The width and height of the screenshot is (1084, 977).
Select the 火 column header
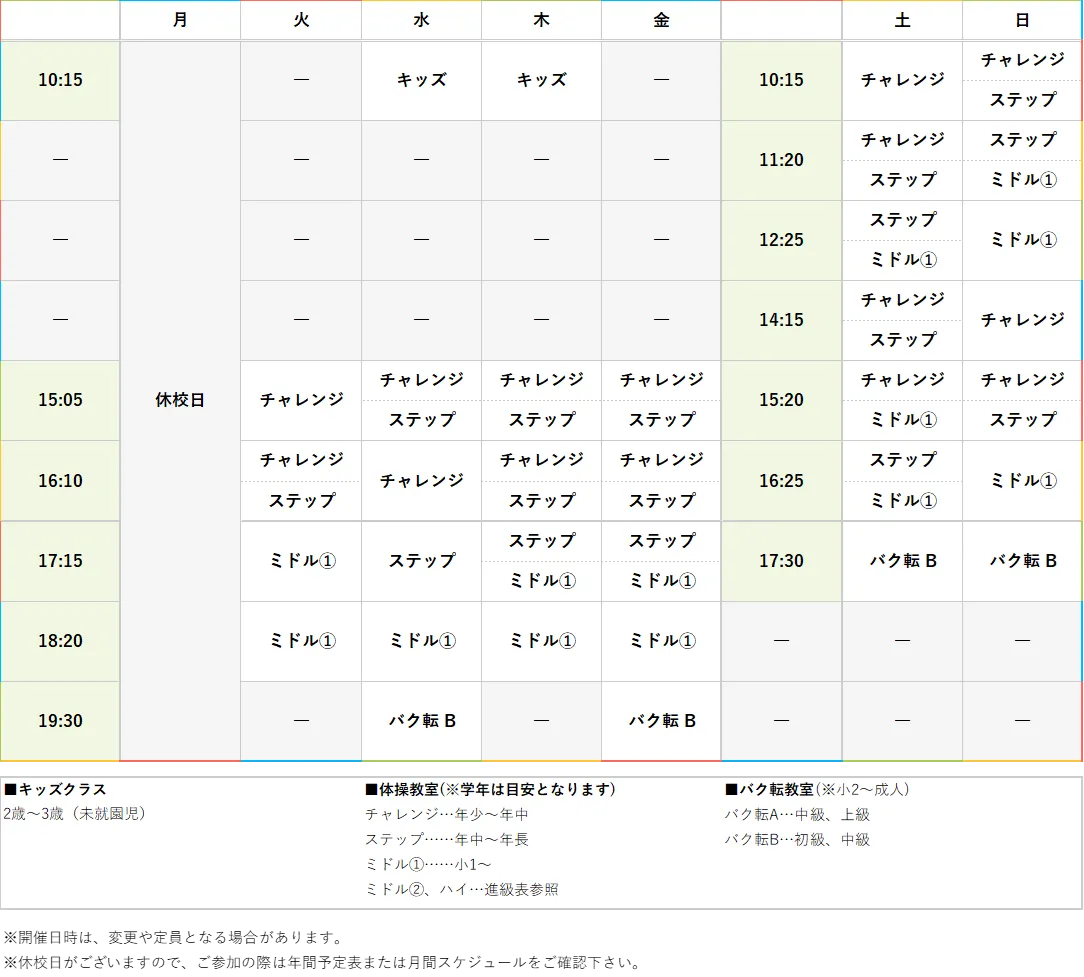(300, 20)
